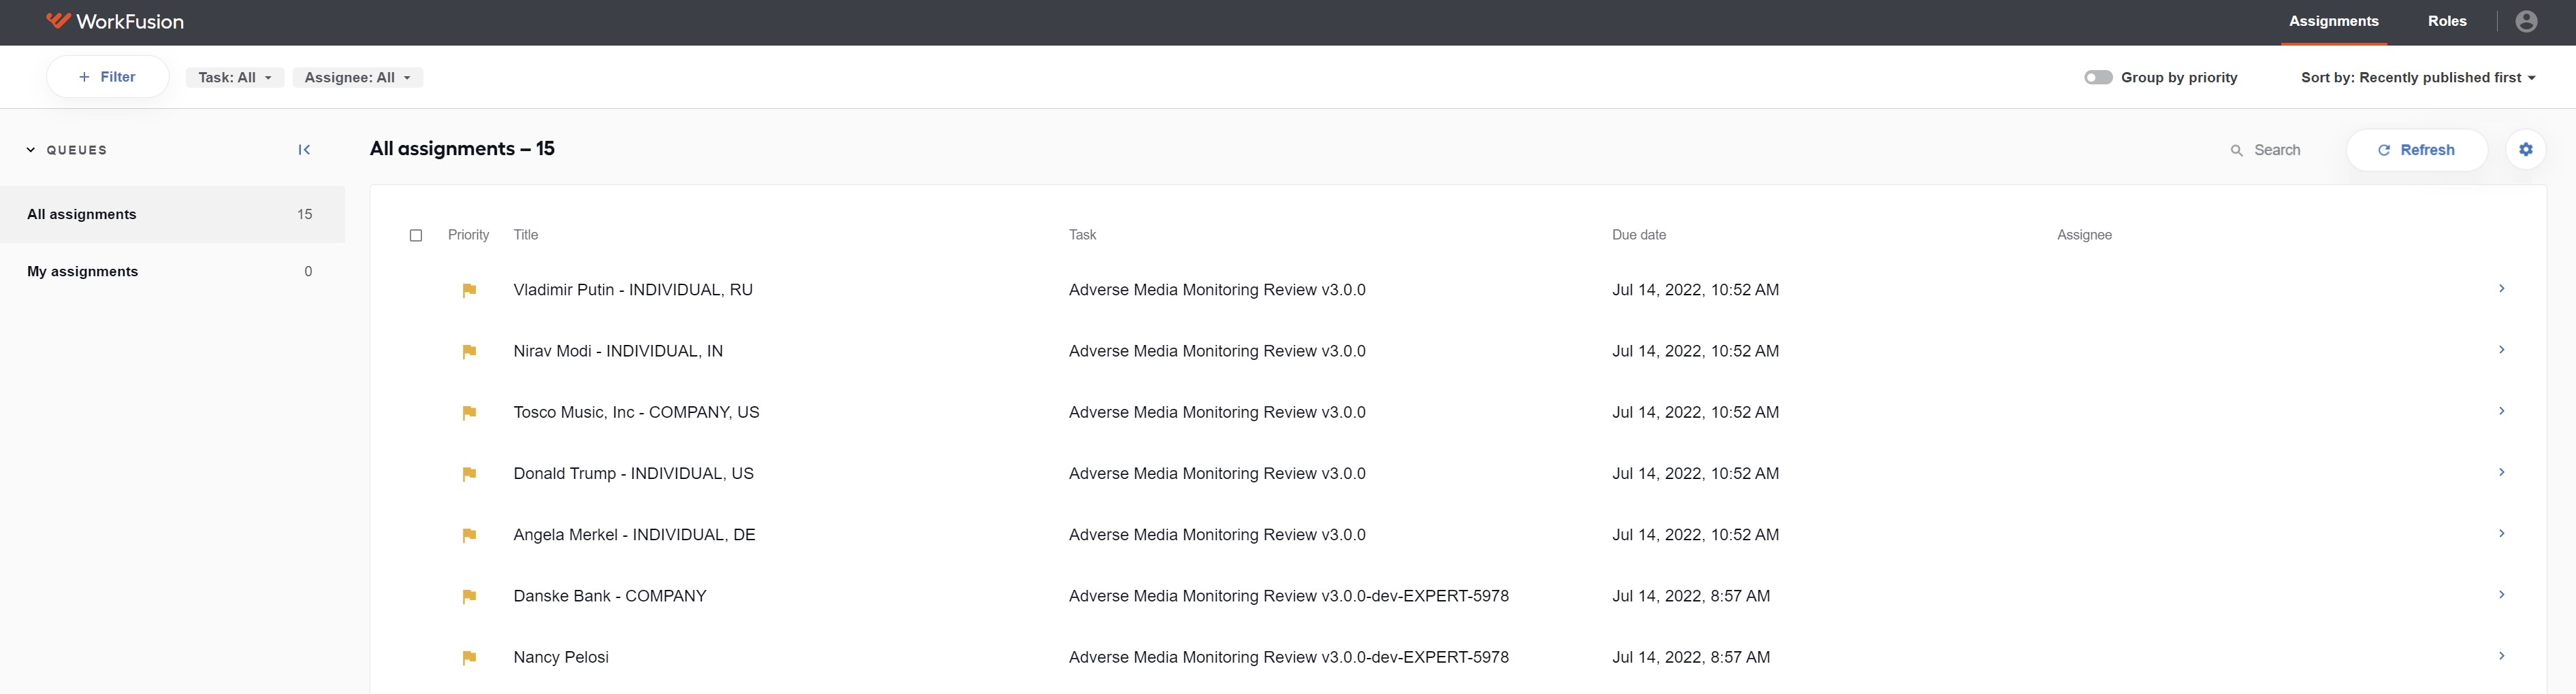Click due date in Vladimir Putin row

coord(1695,290)
